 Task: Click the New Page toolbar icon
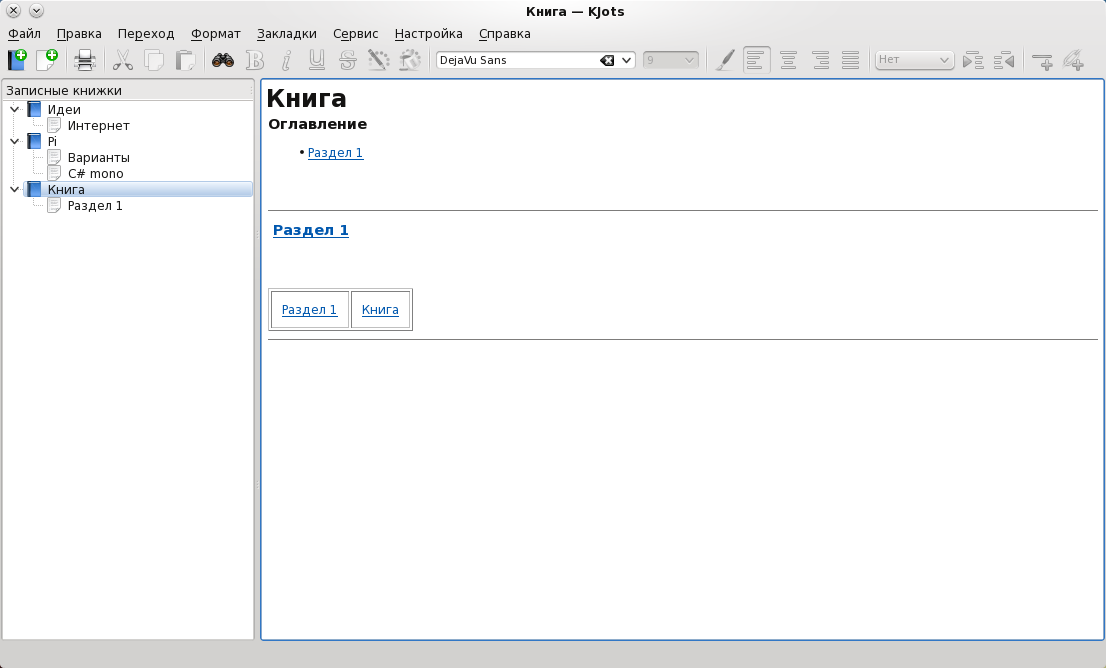[x=46, y=60]
